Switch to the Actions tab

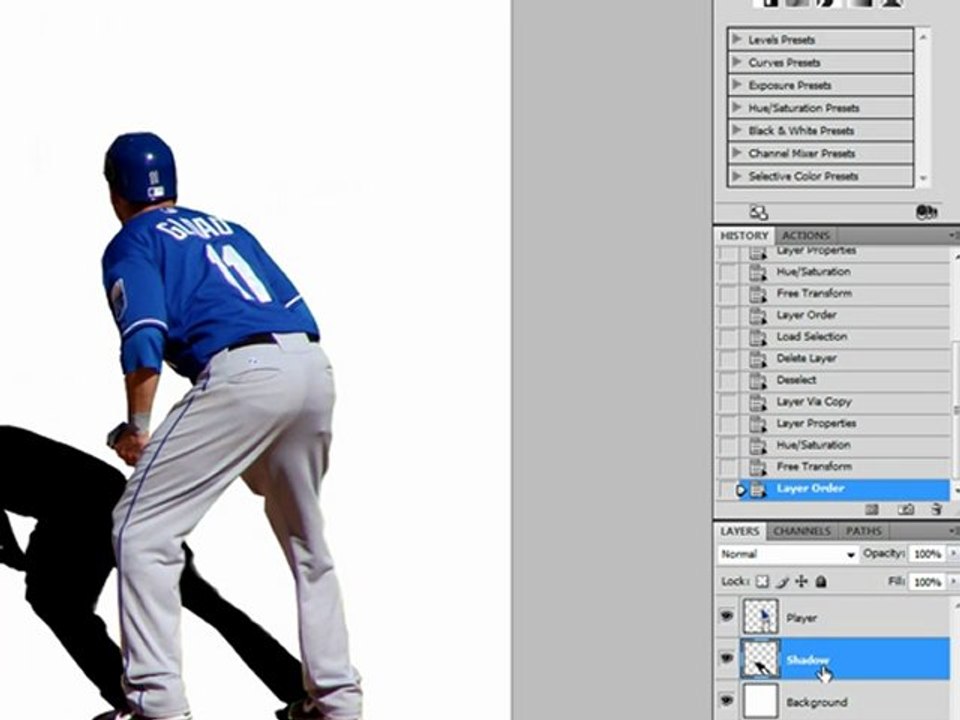pyautogui.click(x=806, y=236)
